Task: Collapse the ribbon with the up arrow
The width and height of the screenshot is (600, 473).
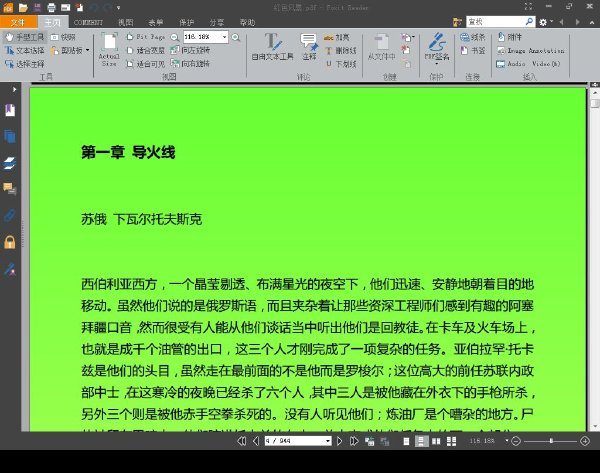Action: (592, 22)
